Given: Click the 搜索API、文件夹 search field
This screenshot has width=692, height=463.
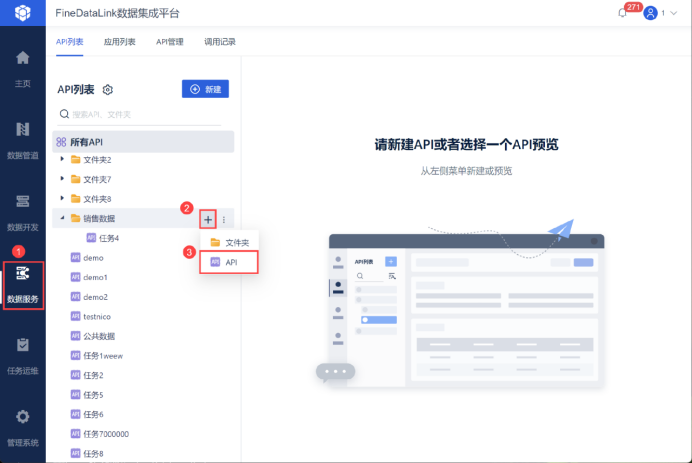Looking at the screenshot, I should pyautogui.click(x=139, y=114).
